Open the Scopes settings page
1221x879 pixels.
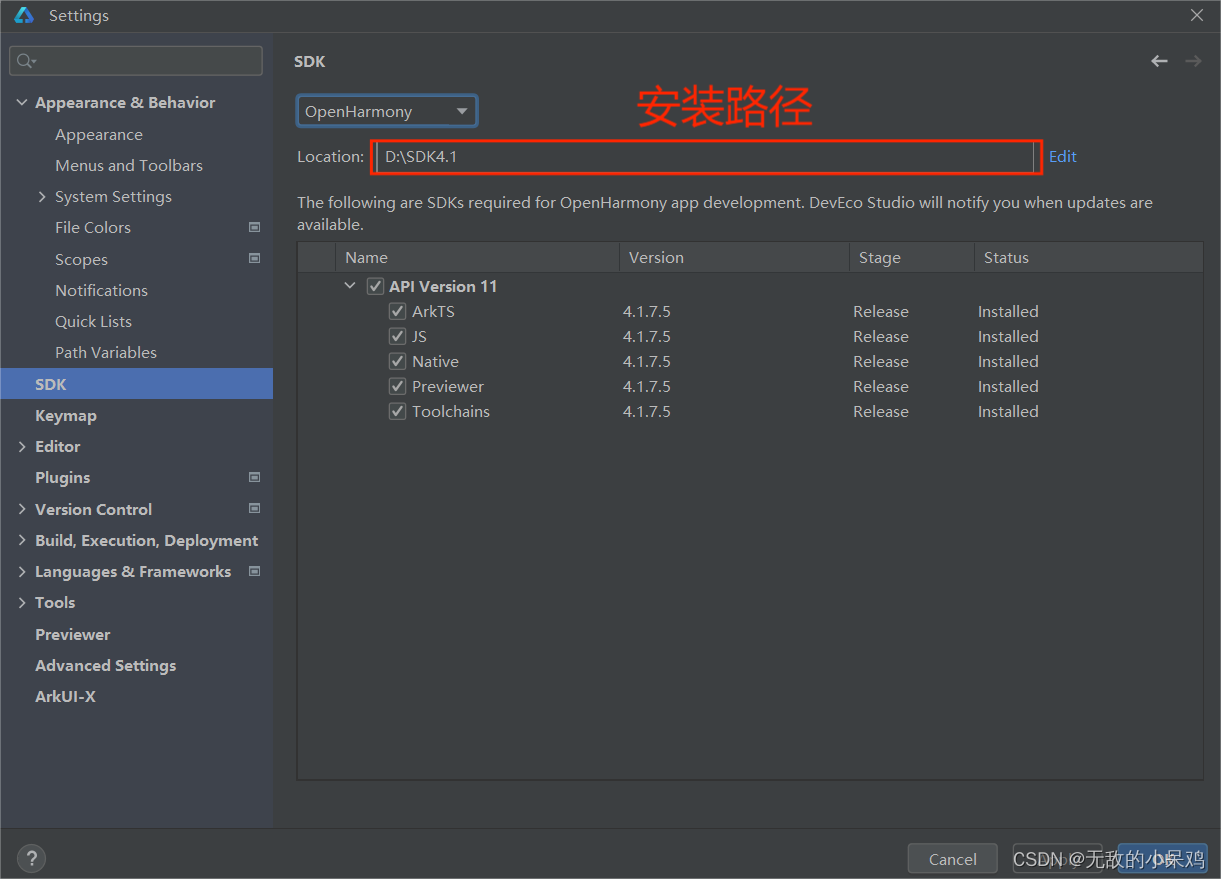pos(81,259)
